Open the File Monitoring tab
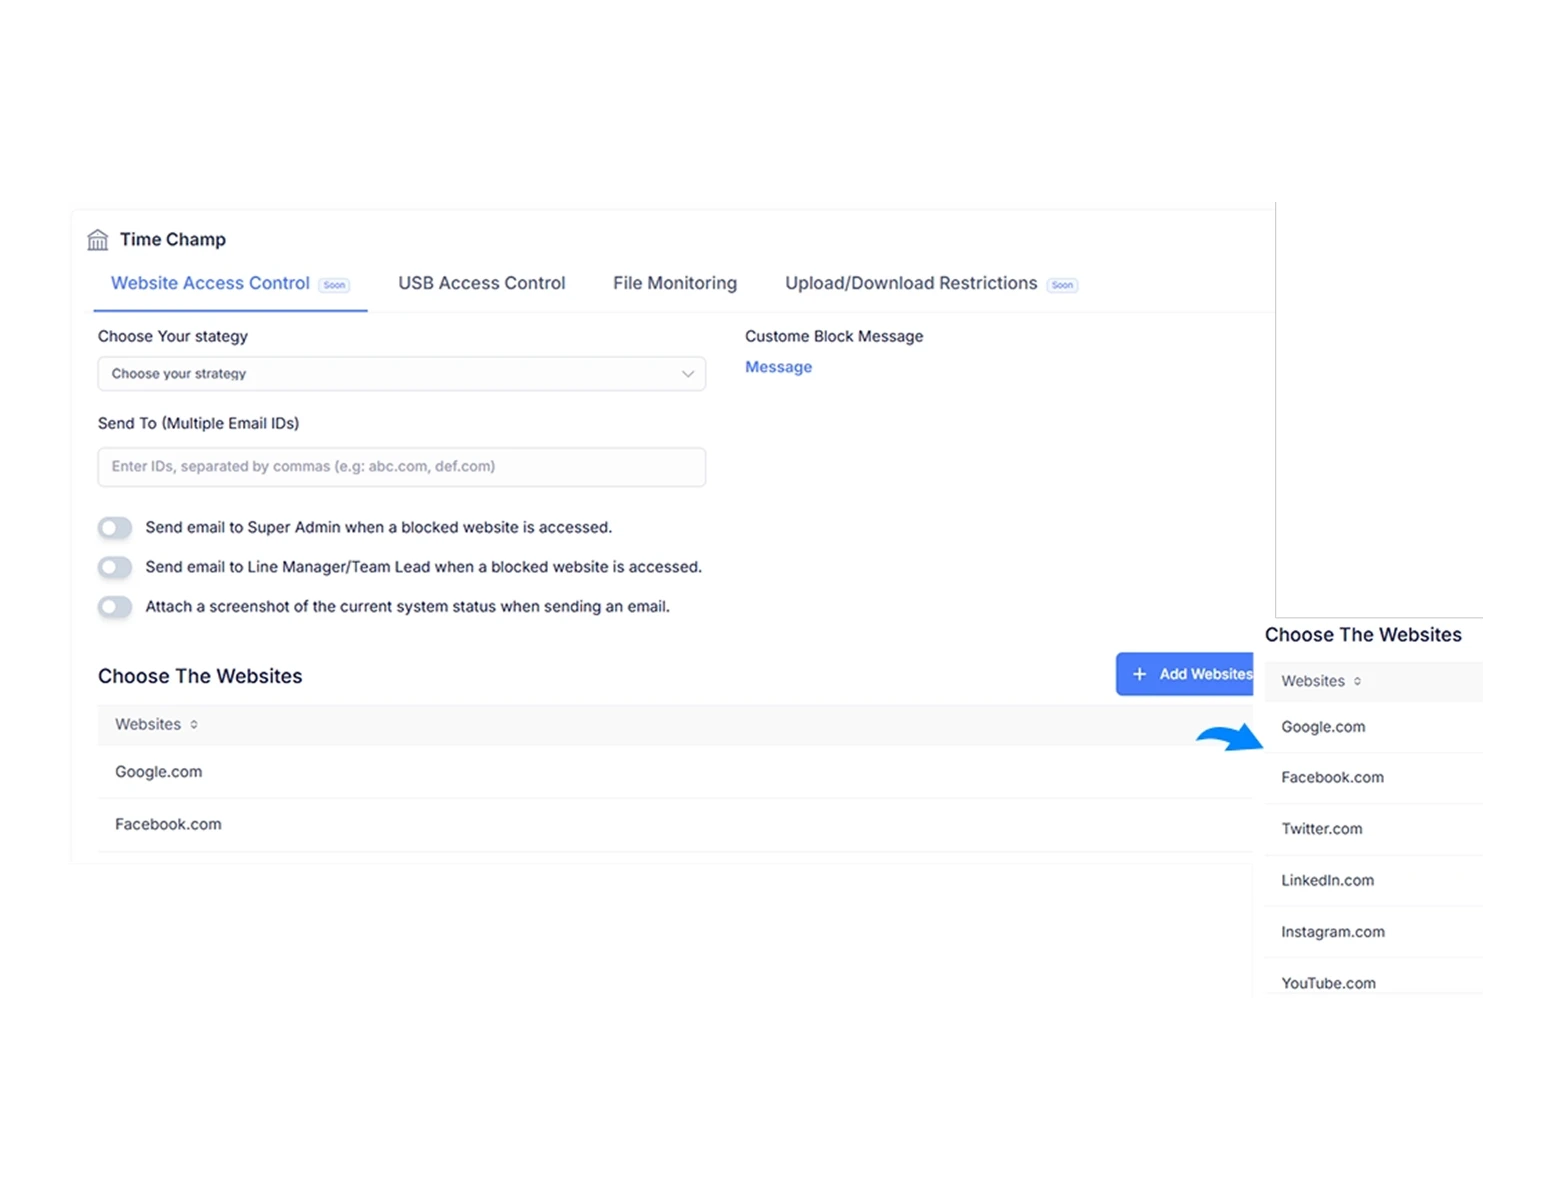 (674, 283)
